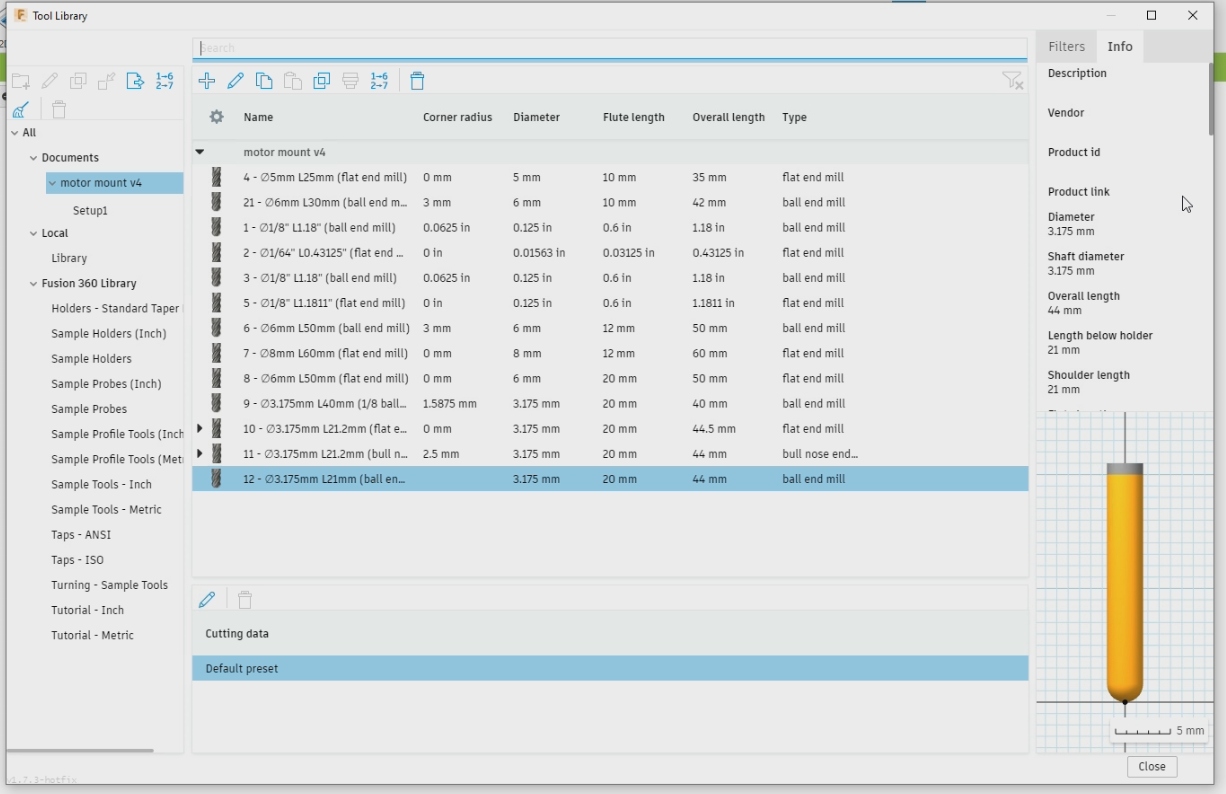Click the Info panel vertical scrollbar
This screenshot has height=794, width=1226.
pyautogui.click(x=1211, y=100)
